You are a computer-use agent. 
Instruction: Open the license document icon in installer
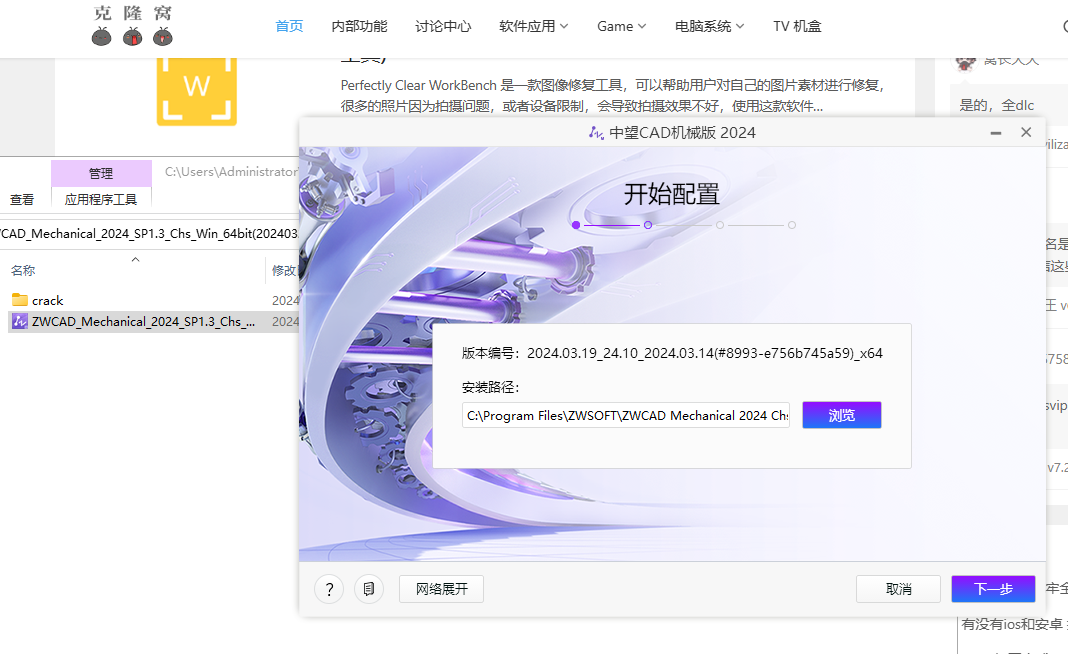(368, 589)
